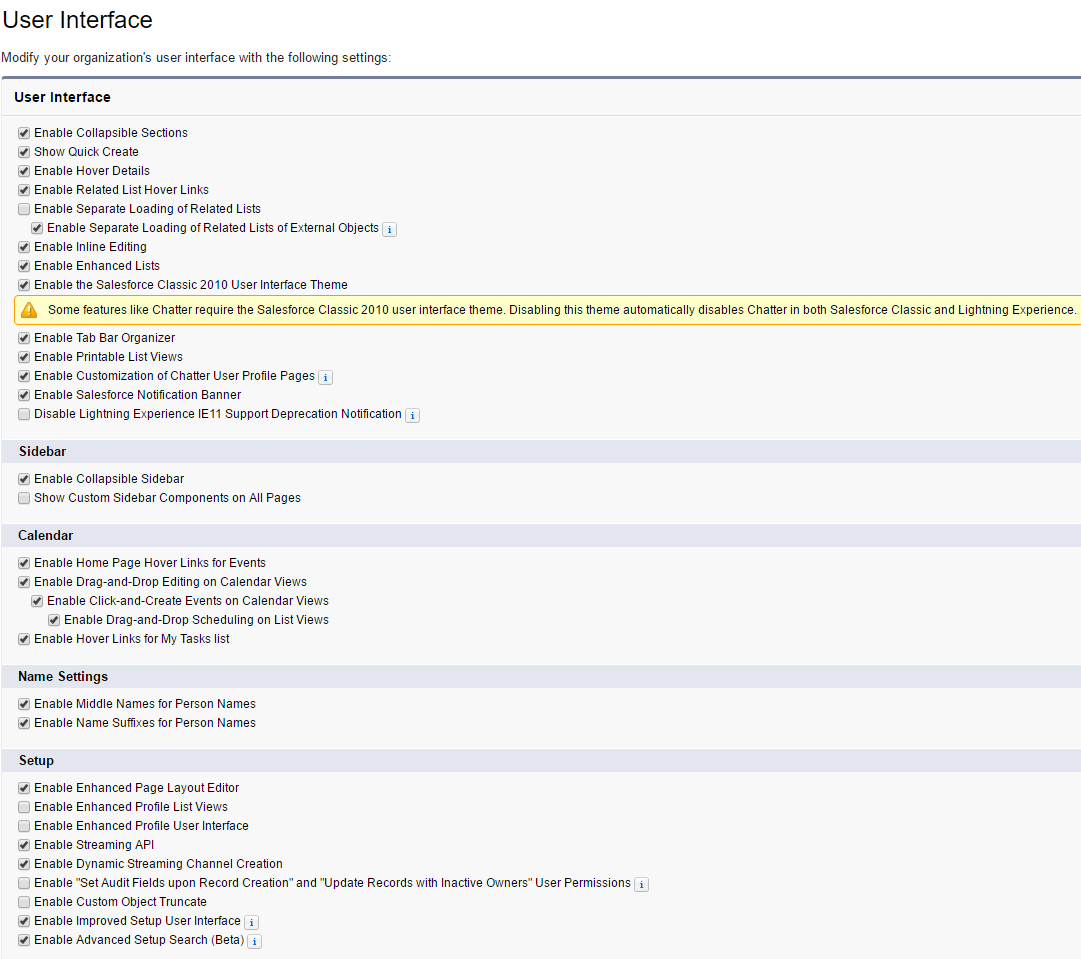
Task: Open info icon for Chatter User Profile Pages
Action: (326, 377)
